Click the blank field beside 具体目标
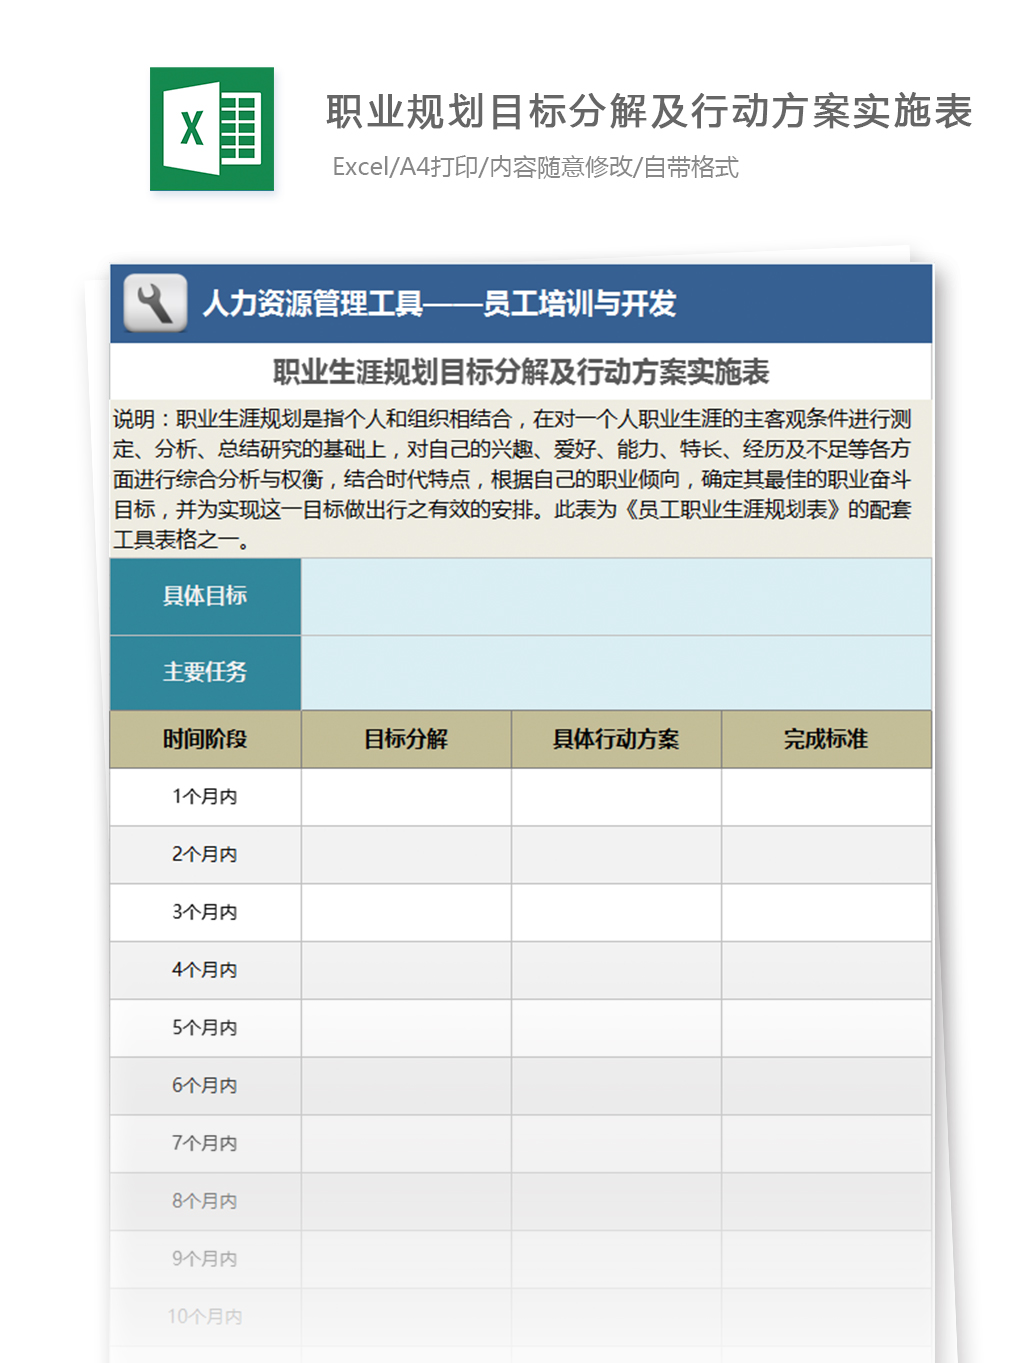Screen dimensions: 1024x1363 point(615,596)
